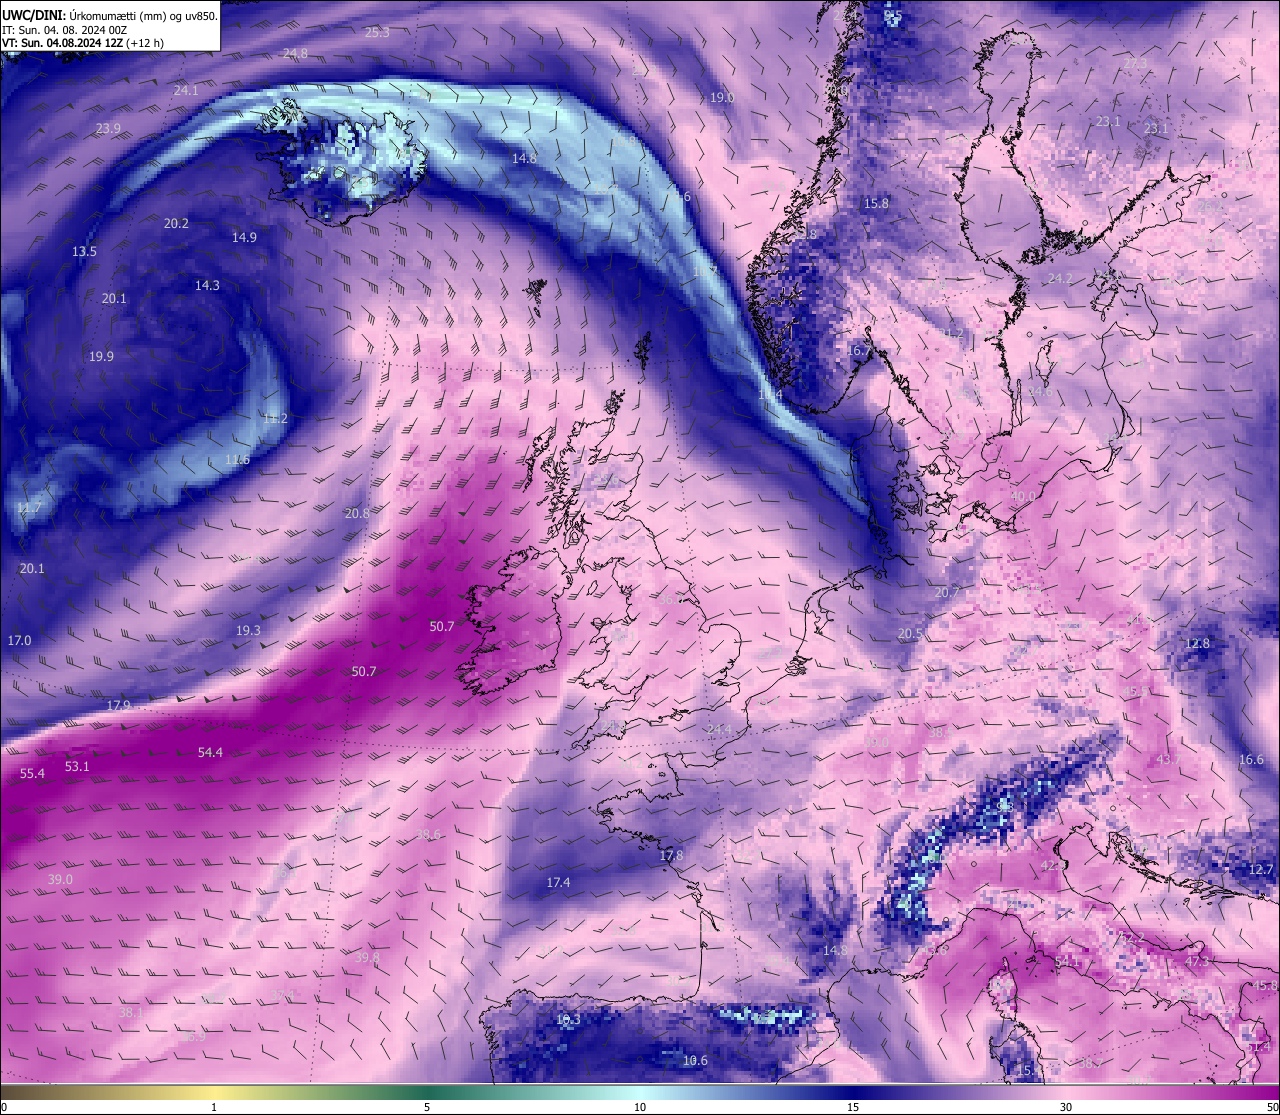1280x1115 pixels.
Task: Click the 'IT: Sun. 04. 08. 2024 00Z' line
Action: tap(64, 30)
